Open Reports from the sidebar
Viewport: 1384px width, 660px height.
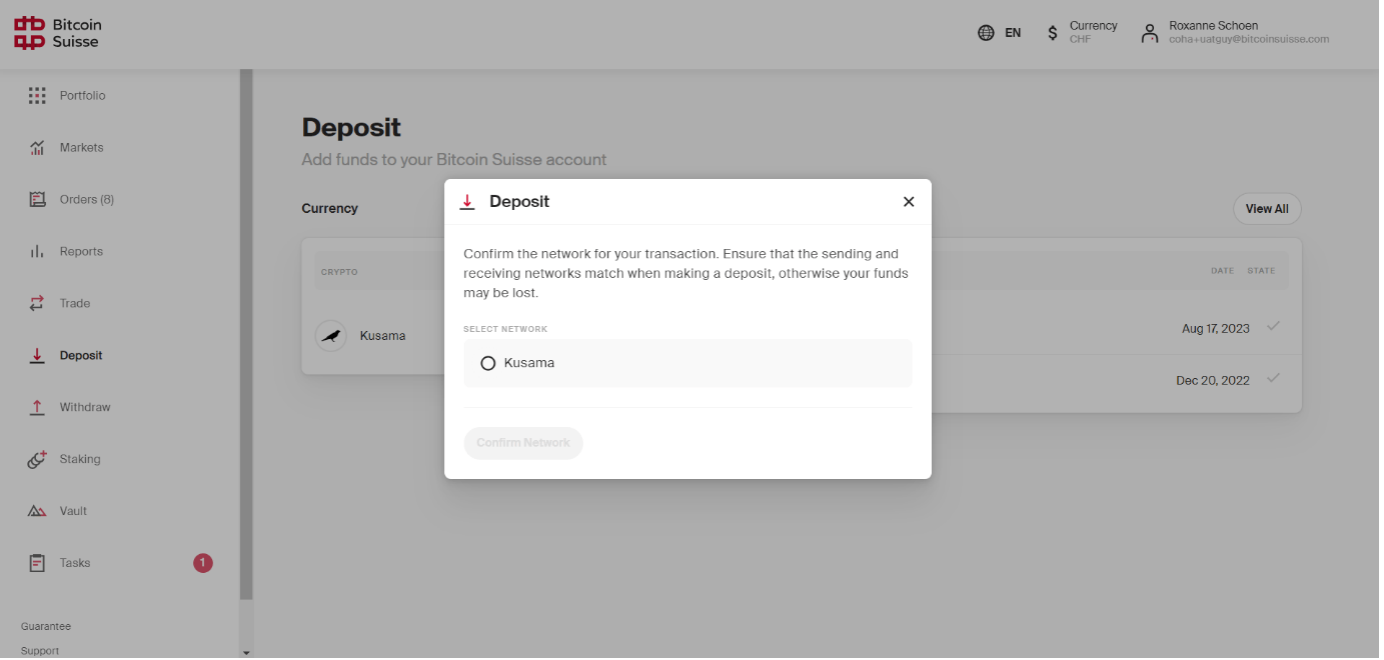pos(81,252)
